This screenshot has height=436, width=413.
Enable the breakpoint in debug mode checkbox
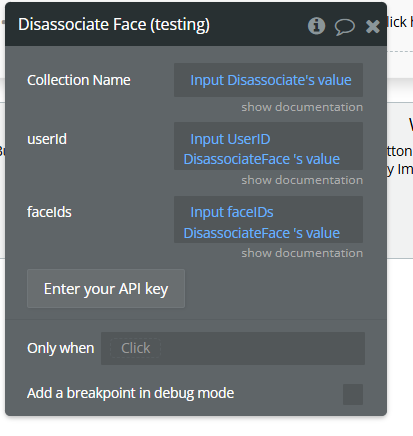point(353,394)
